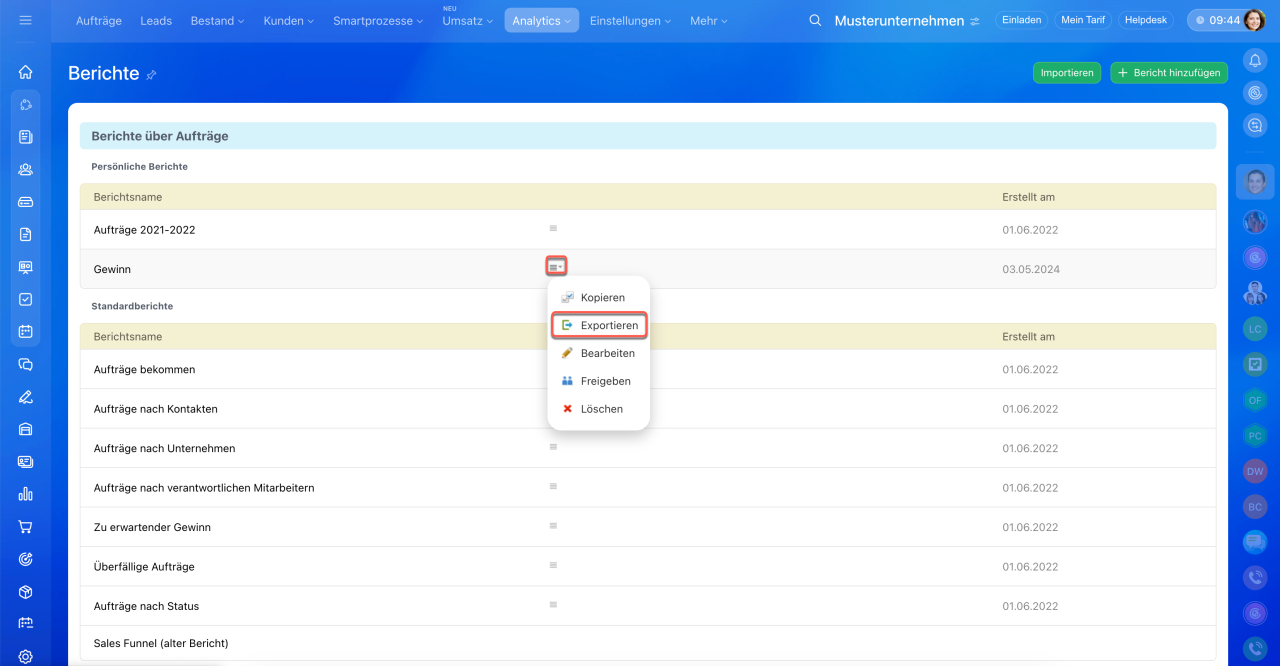The image size is (1280, 666).
Task: Toggle the company switcher next to Musterunternehmen
Action: click(975, 21)
